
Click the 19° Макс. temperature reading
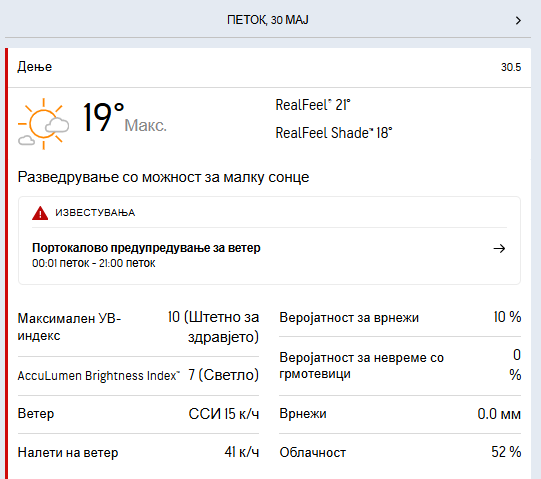[125, 118]
